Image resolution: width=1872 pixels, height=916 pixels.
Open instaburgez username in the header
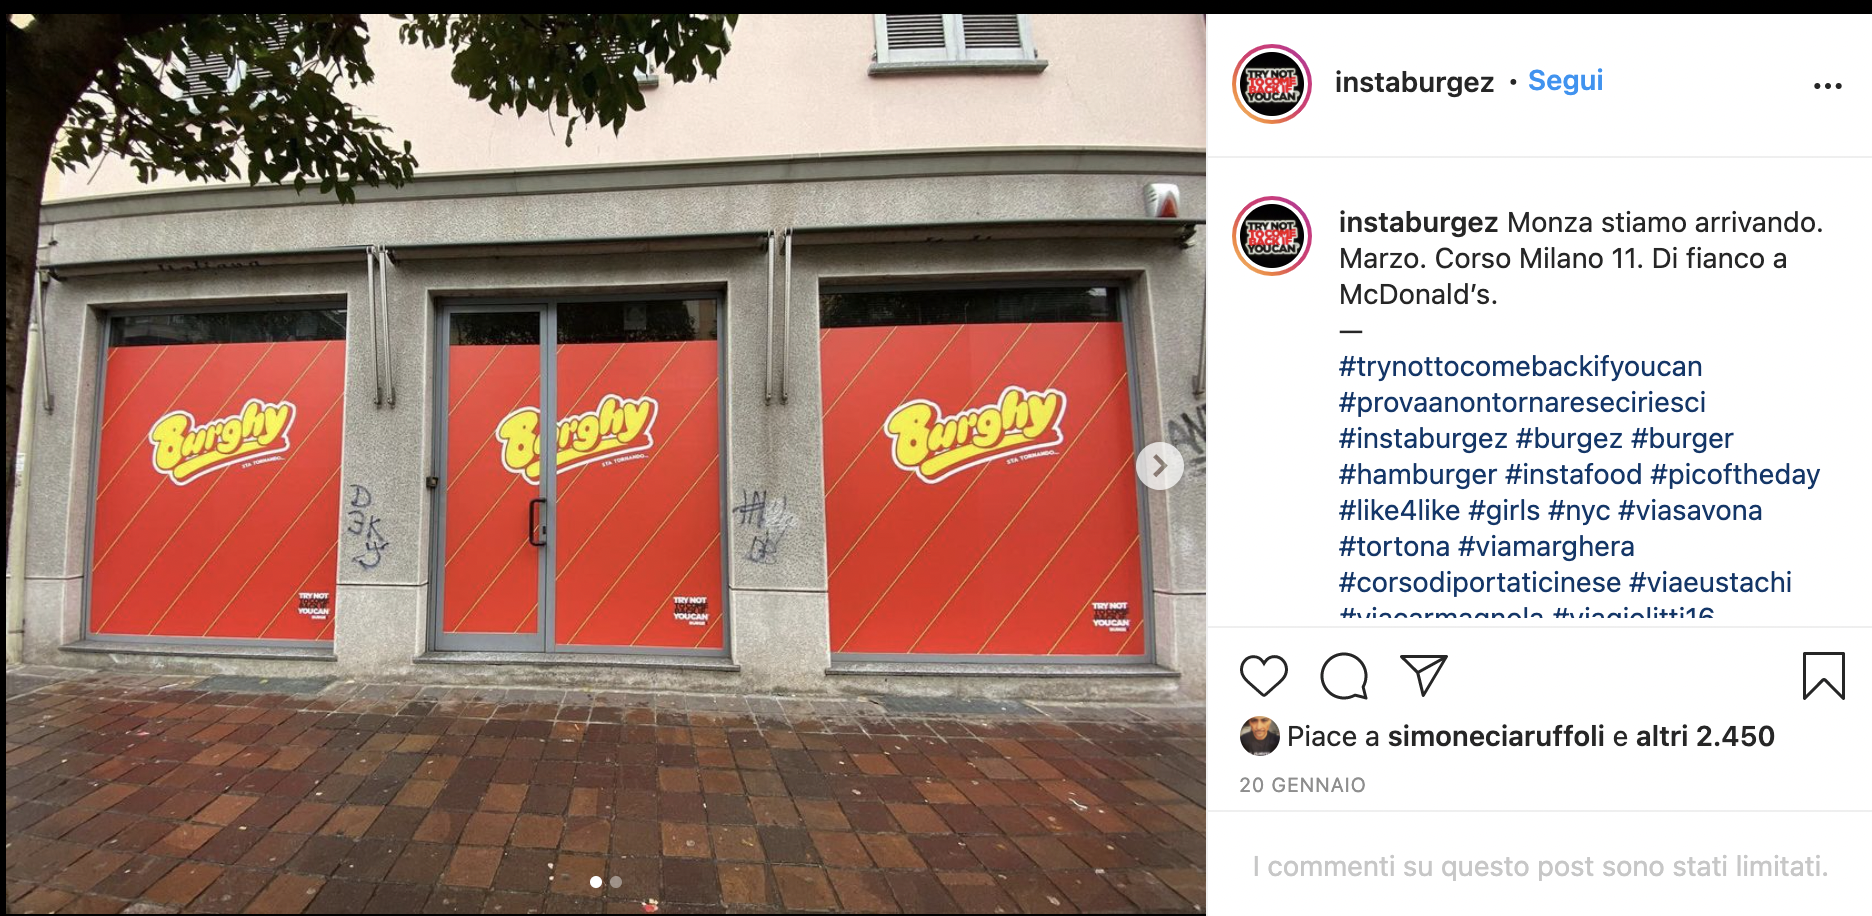(x=1414, y=82)
